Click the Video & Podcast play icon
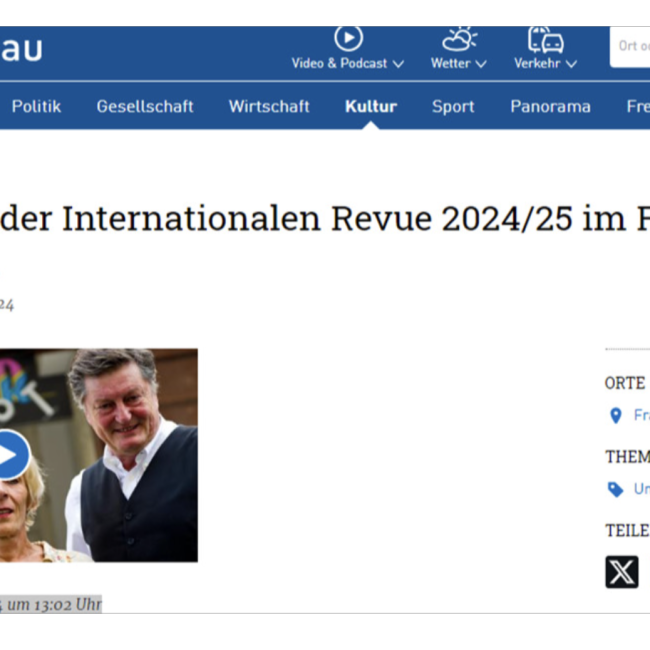The image size is (650, 650). click(x=348, y=39)
